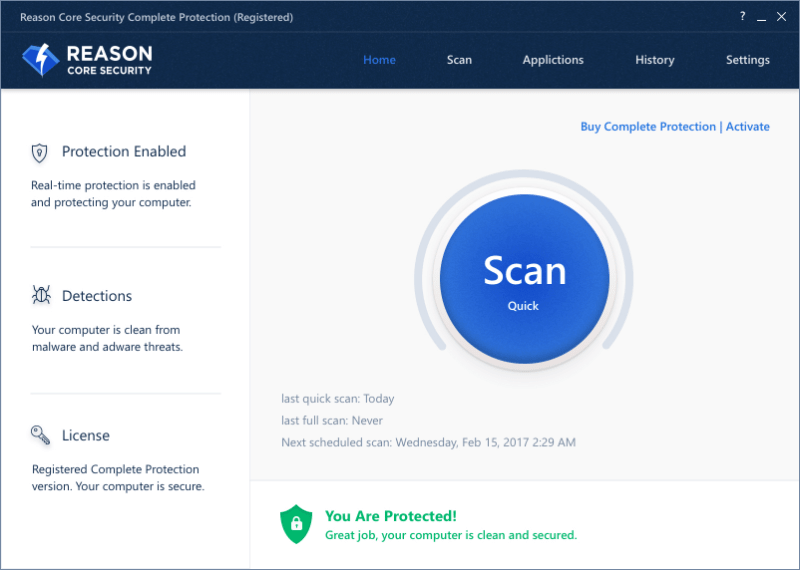Click 'Real-time protection is enabled' description
This screenshot has height=570, width=800.
point(113,194)
